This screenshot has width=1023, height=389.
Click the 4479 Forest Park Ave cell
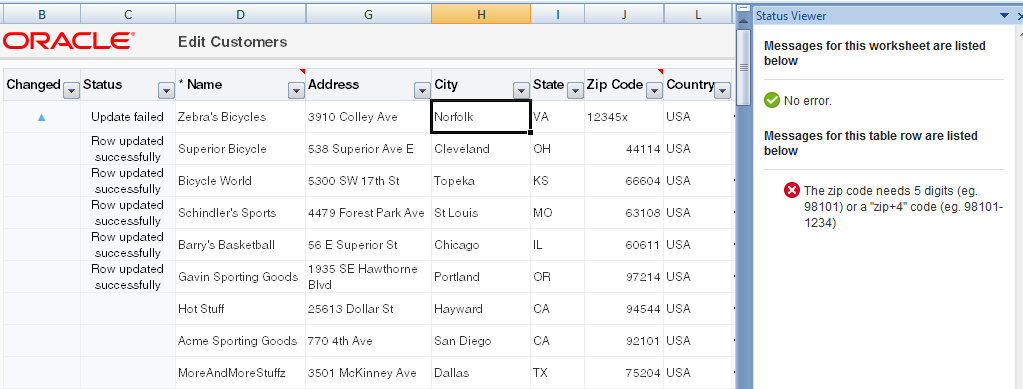tap(368, 213)
